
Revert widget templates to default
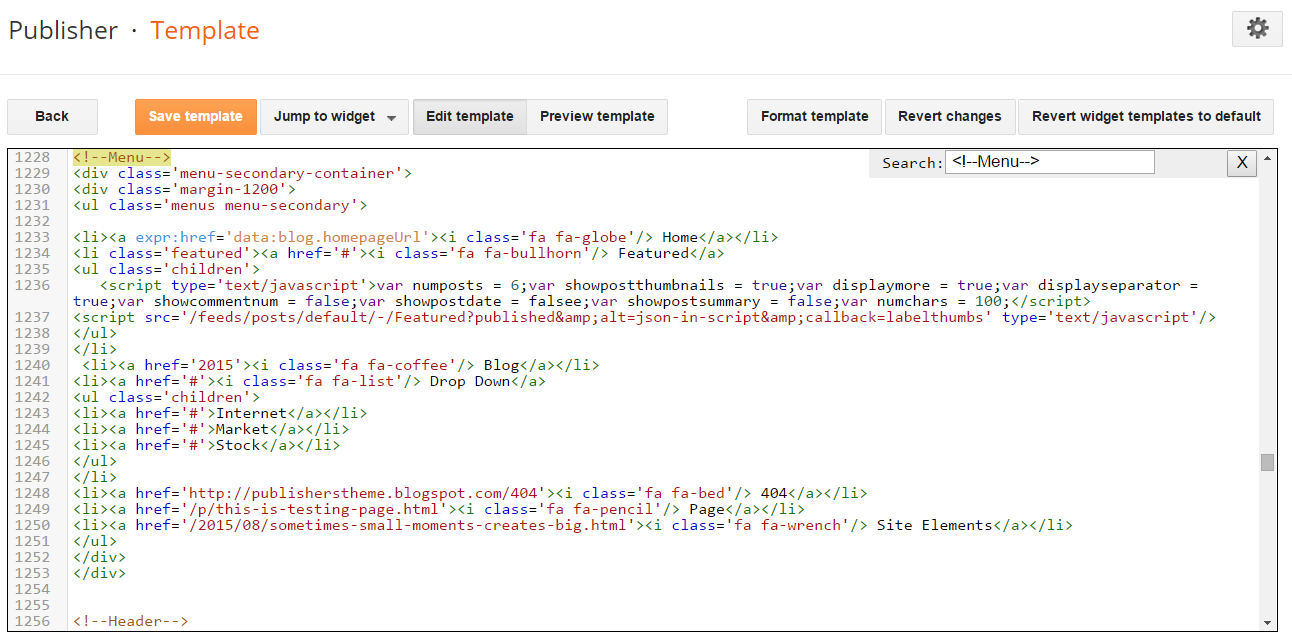(1146, 117)
